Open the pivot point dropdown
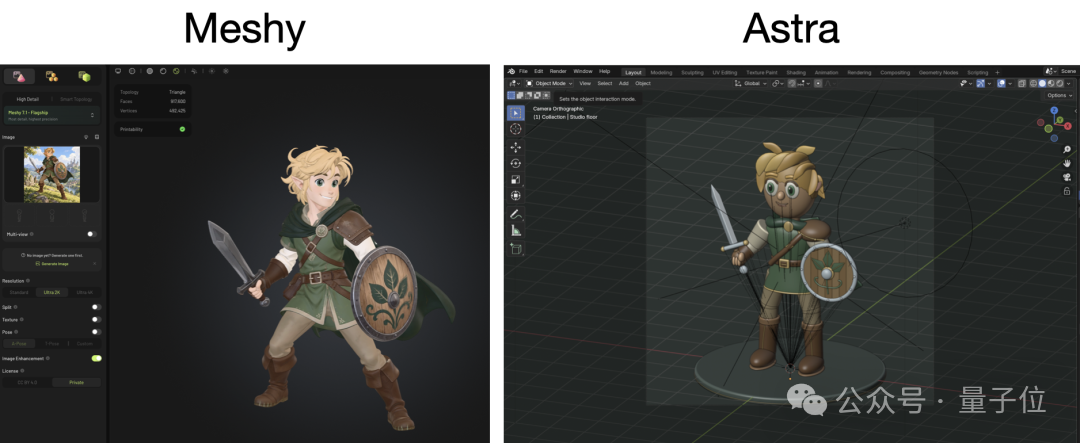Image resolution: width=1080 pixels, height=443 pixels. click(x=778, y=83)
